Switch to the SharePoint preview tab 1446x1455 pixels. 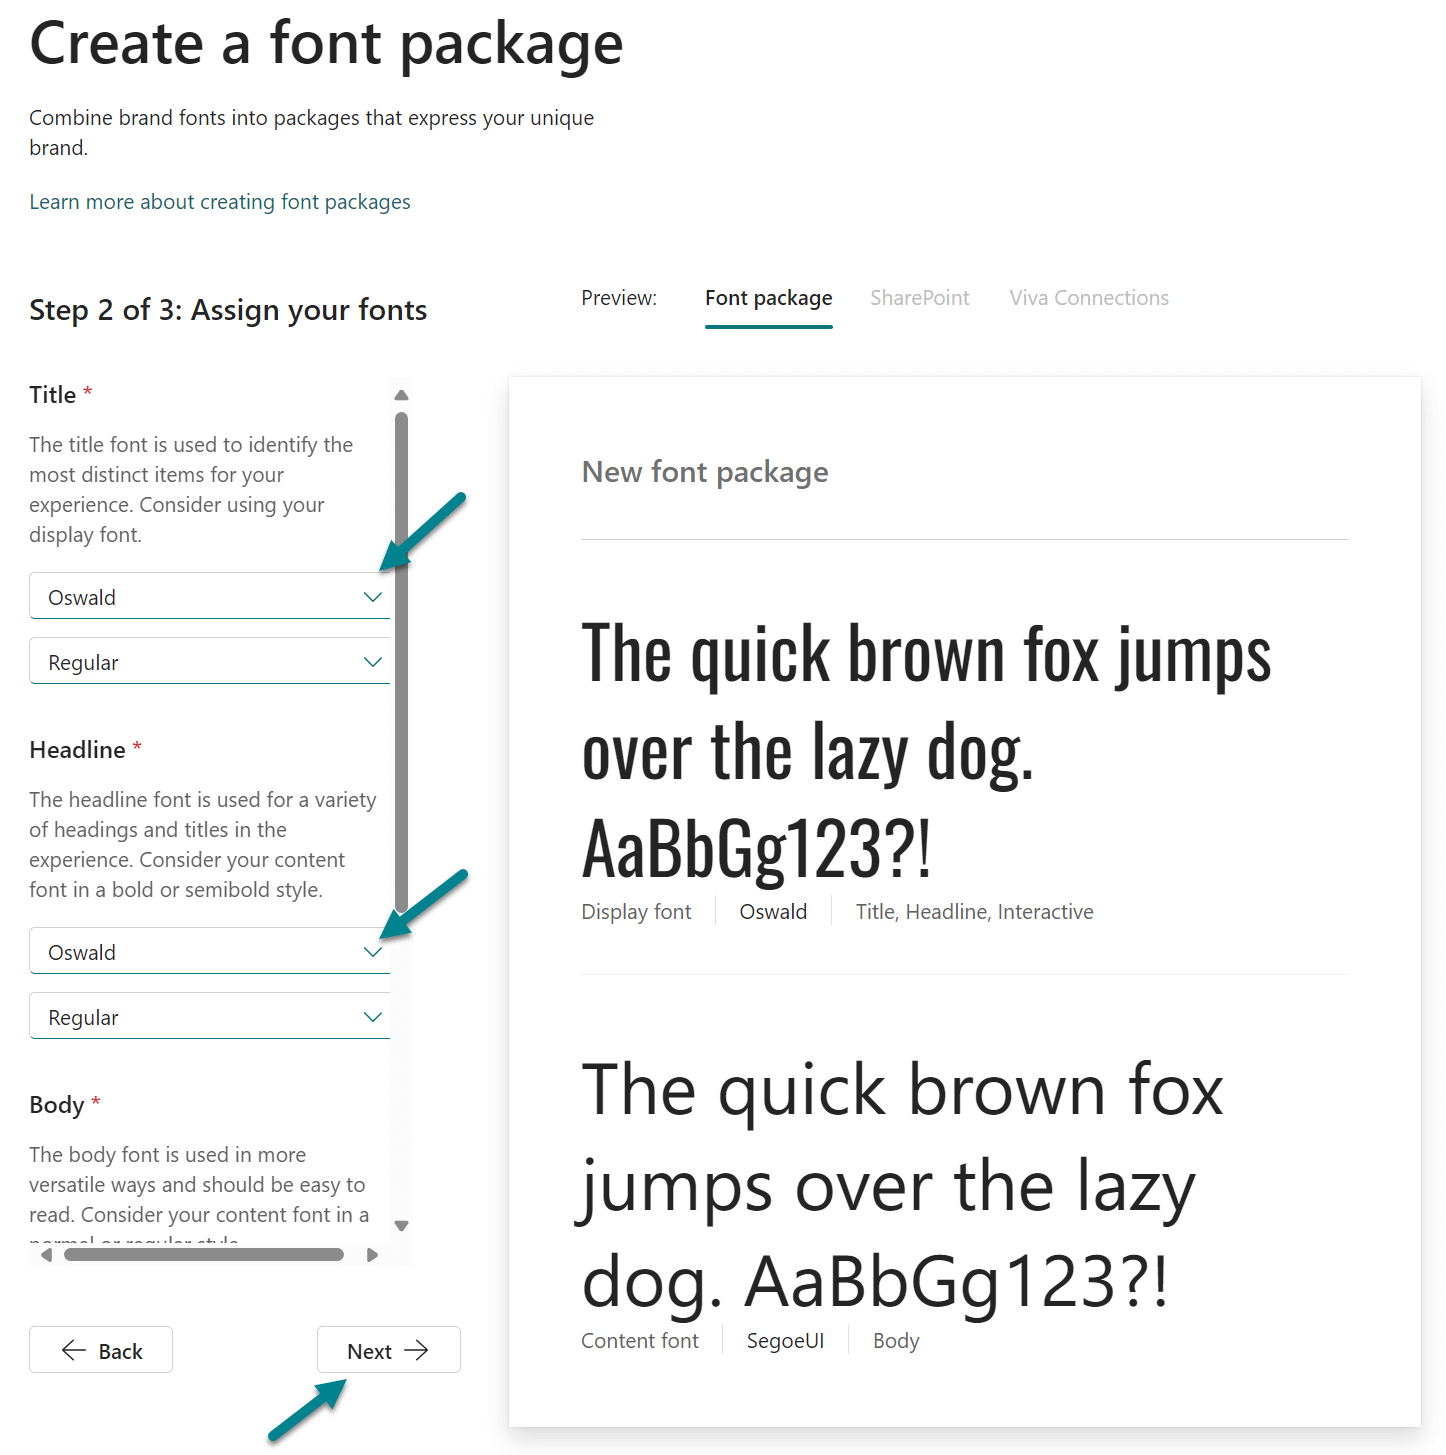click(919, 298)
